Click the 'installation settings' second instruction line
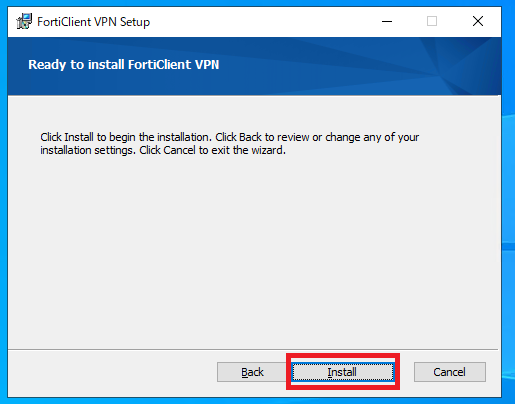515x404 pixels. click(x=163, y=150)
